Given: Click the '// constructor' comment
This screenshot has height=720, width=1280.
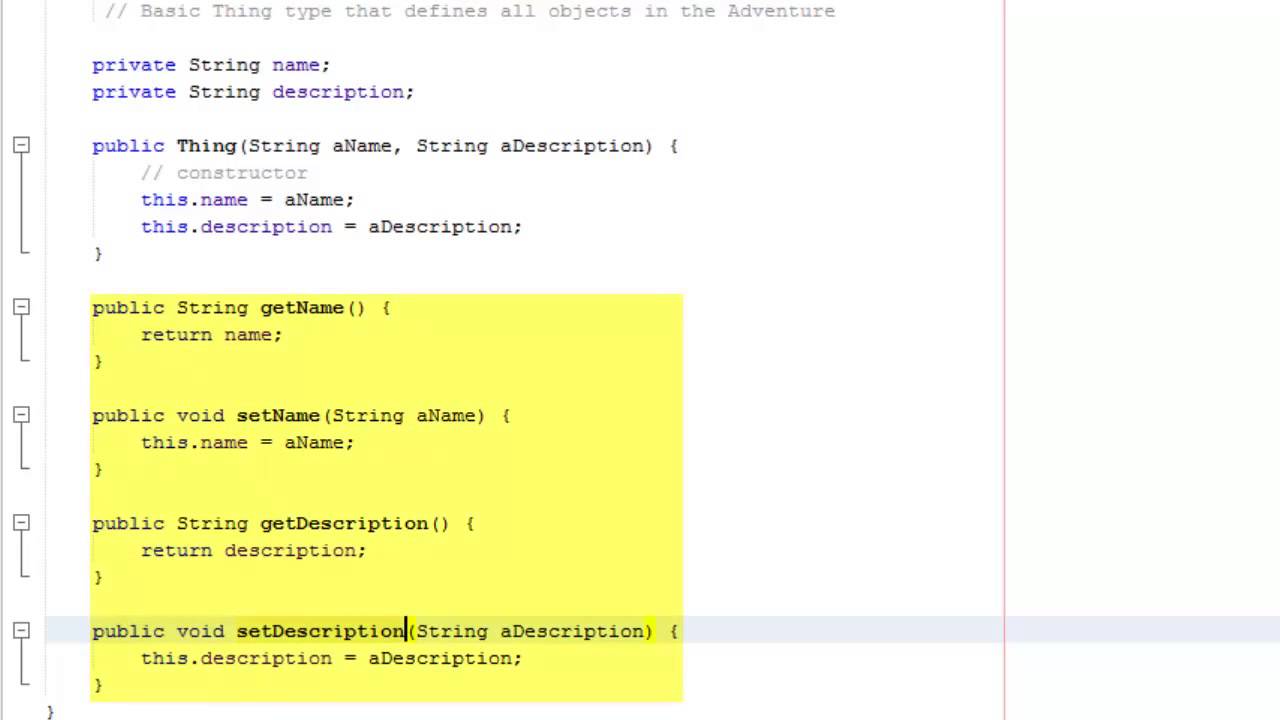Looking at the screenshot, I should pyautogui.click(x=224, y=173).
